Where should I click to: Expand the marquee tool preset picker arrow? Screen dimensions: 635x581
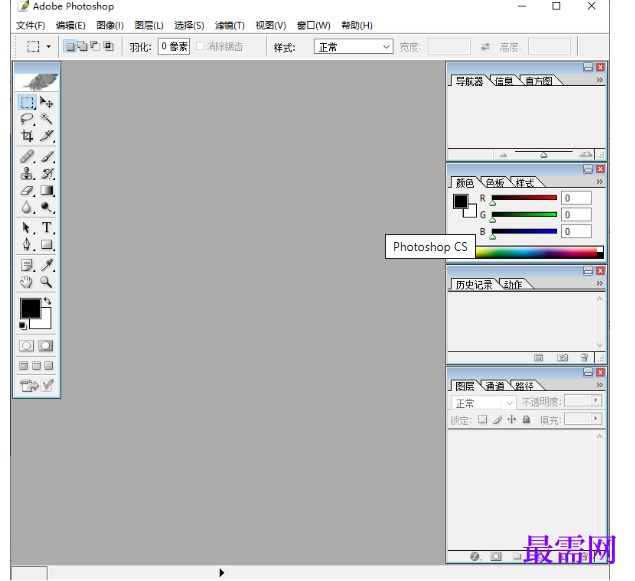pyautogui.click(x=48, y=47)
